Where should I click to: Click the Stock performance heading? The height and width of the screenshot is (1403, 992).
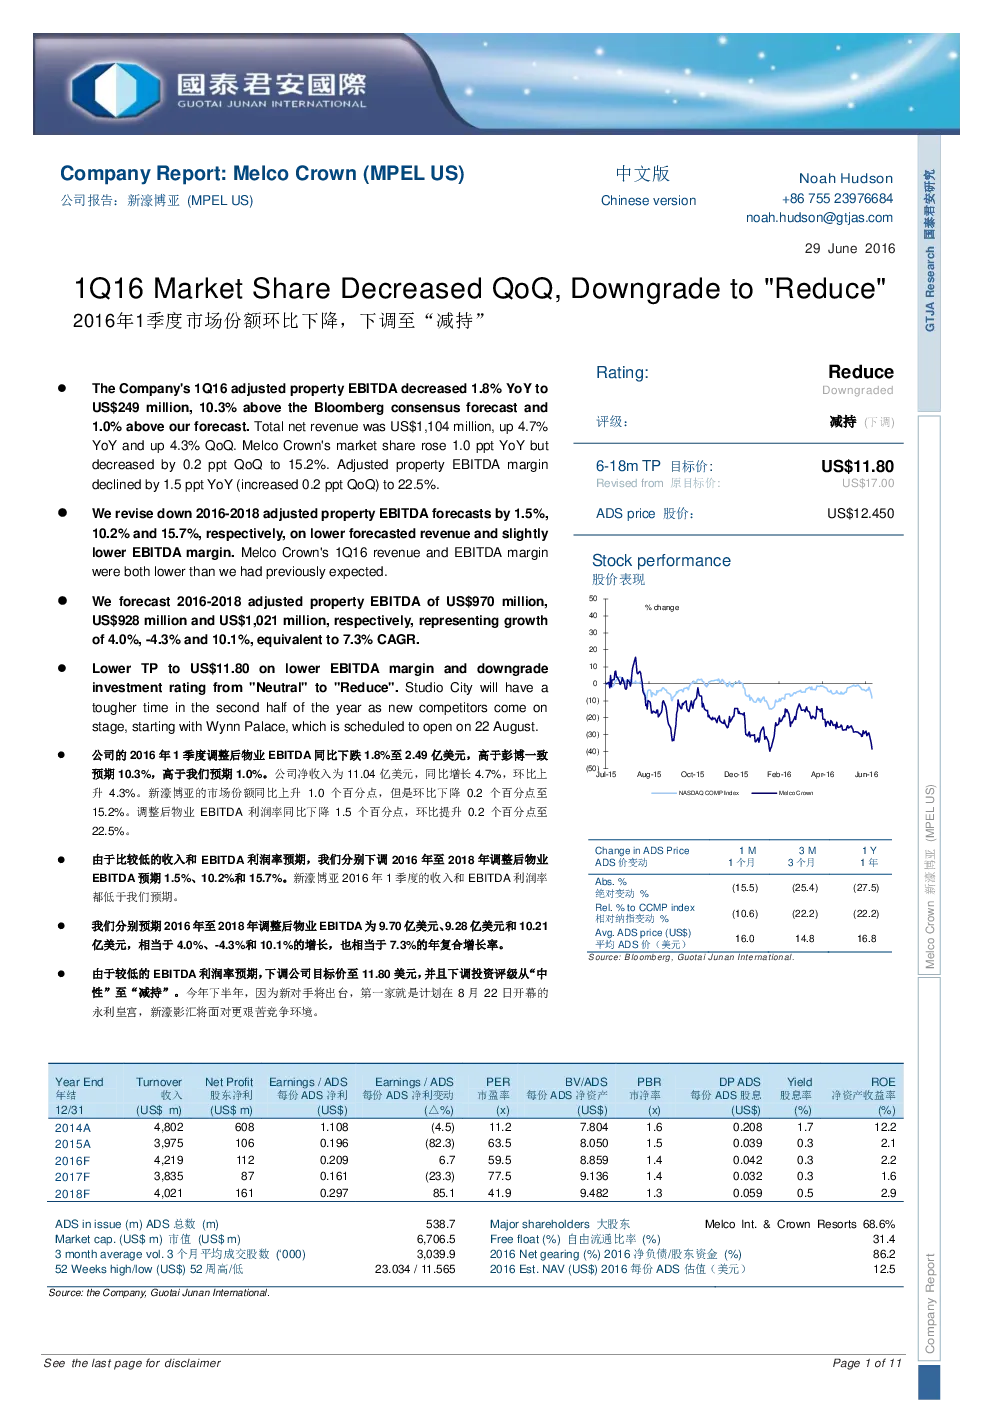(x=661, y=561)
